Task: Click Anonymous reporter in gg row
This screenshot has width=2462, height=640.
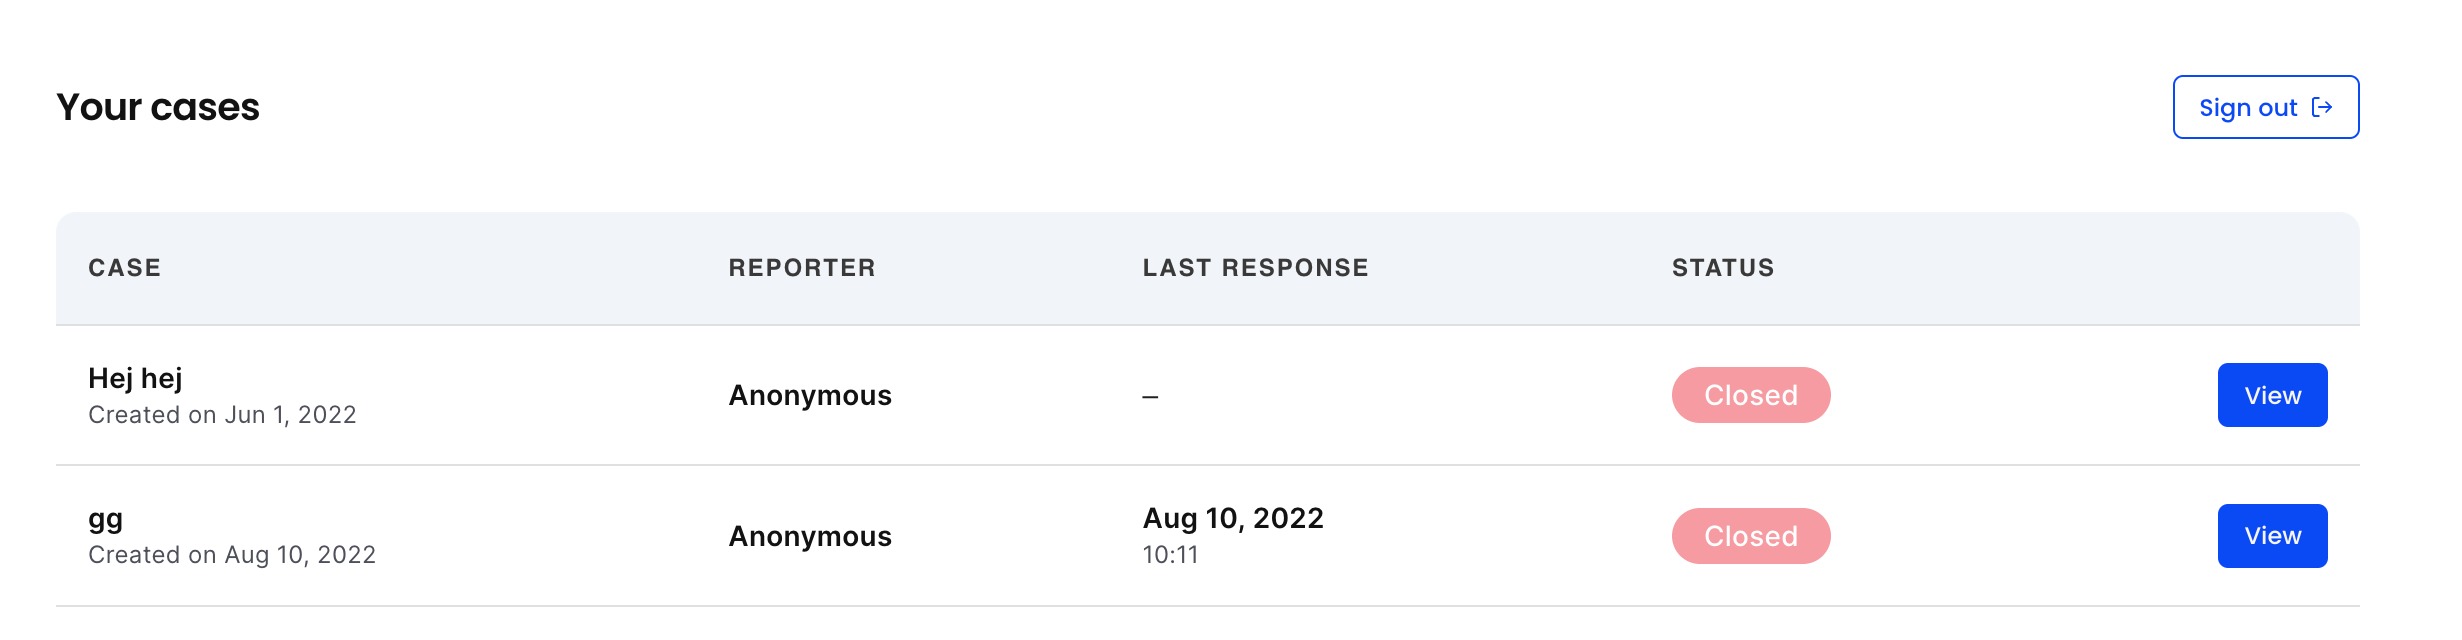Action: coord(810,536)
